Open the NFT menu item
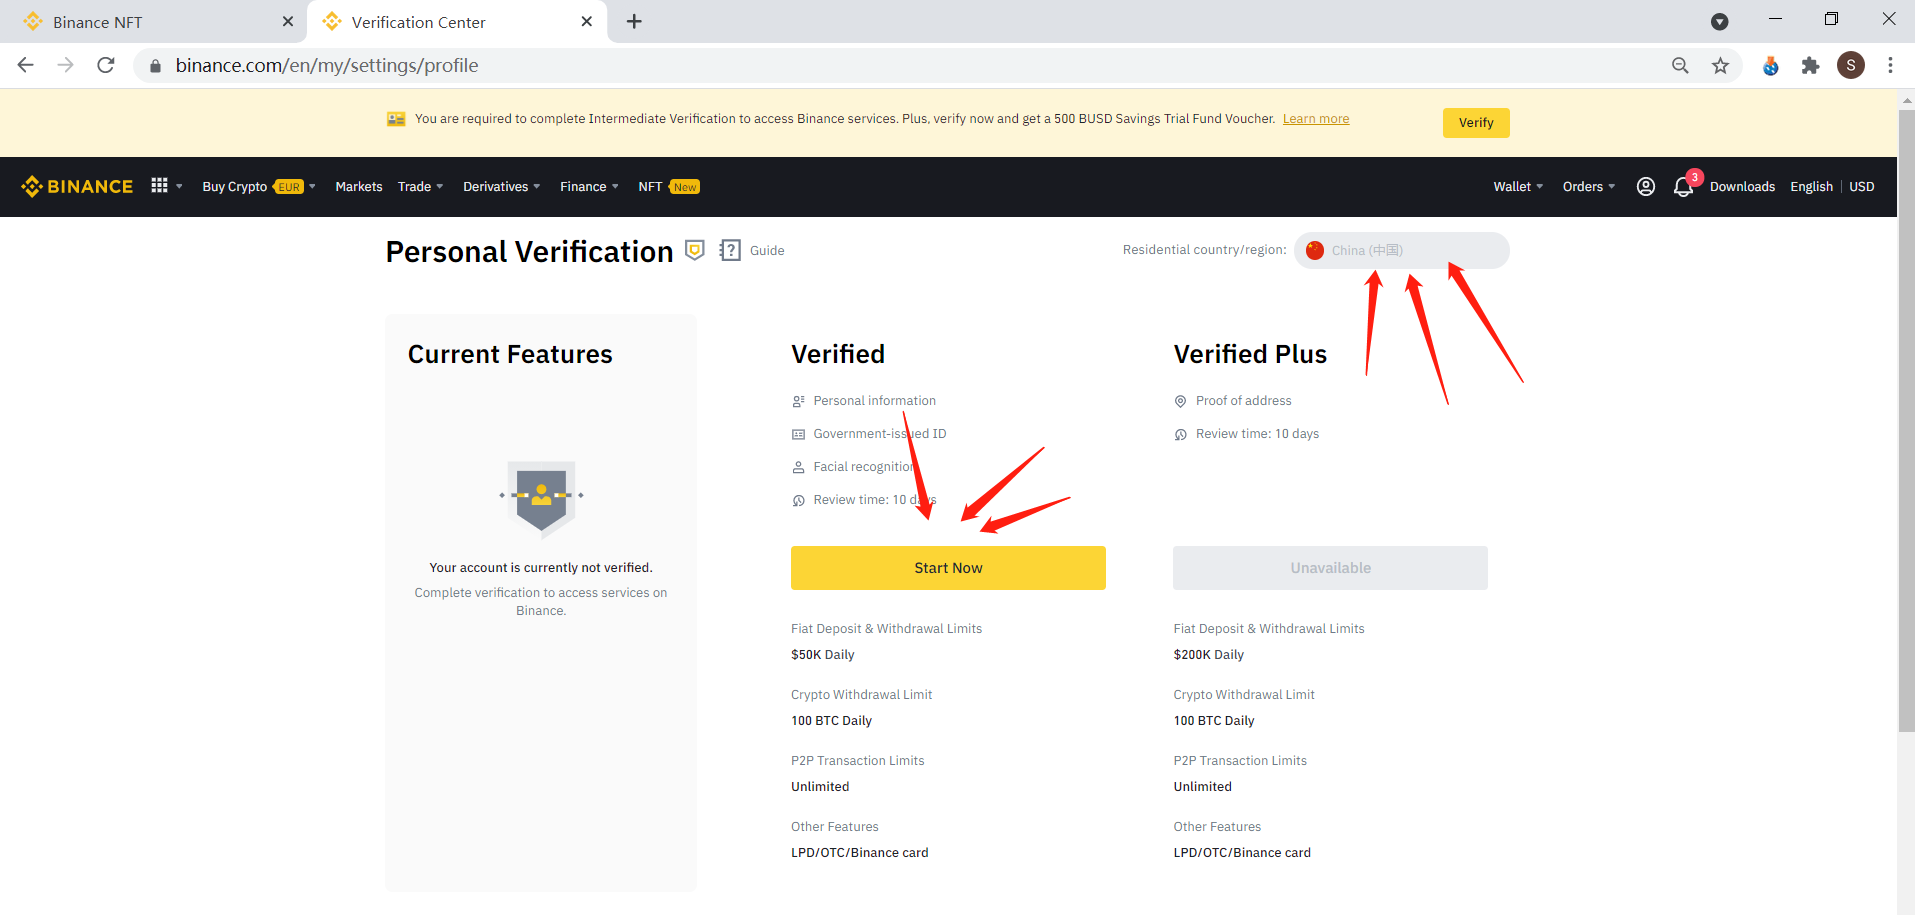 click(x=669, y=186)
